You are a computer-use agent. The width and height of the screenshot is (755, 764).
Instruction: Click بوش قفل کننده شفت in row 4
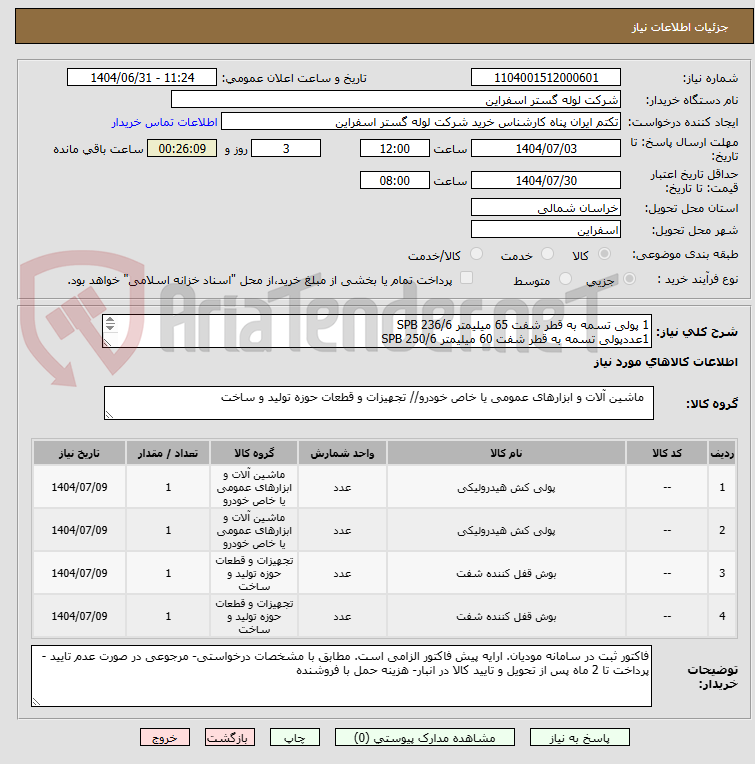tap(506, 616)
